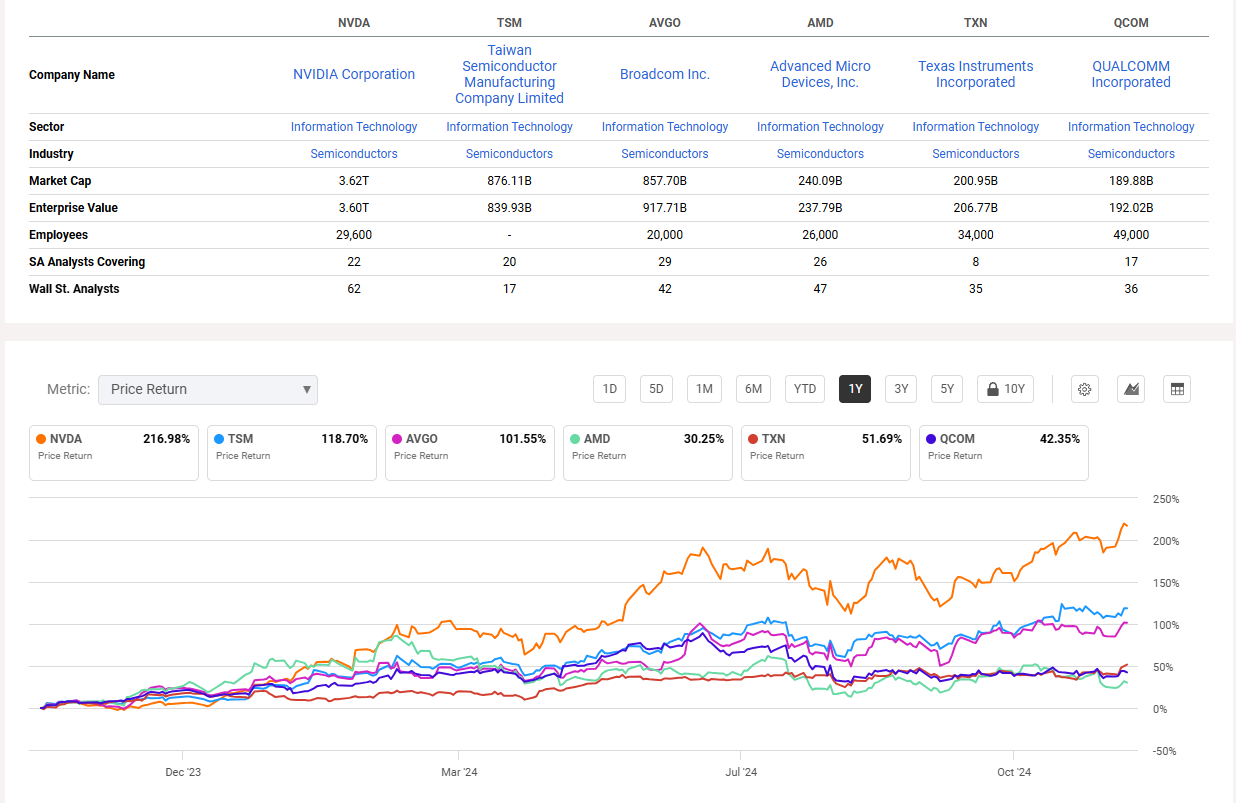
Task: Open QUALCOMM Incorporated link
Action: point(1131,74)
